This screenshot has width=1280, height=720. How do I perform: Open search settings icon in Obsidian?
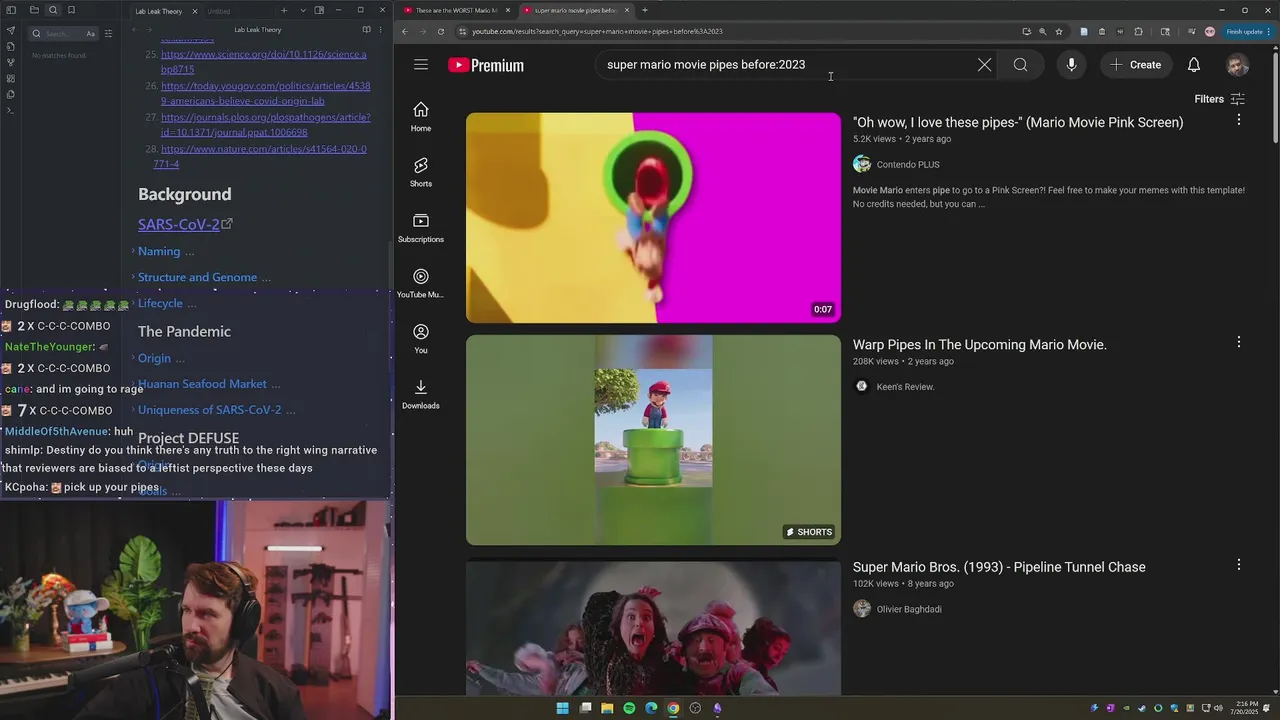108,33
